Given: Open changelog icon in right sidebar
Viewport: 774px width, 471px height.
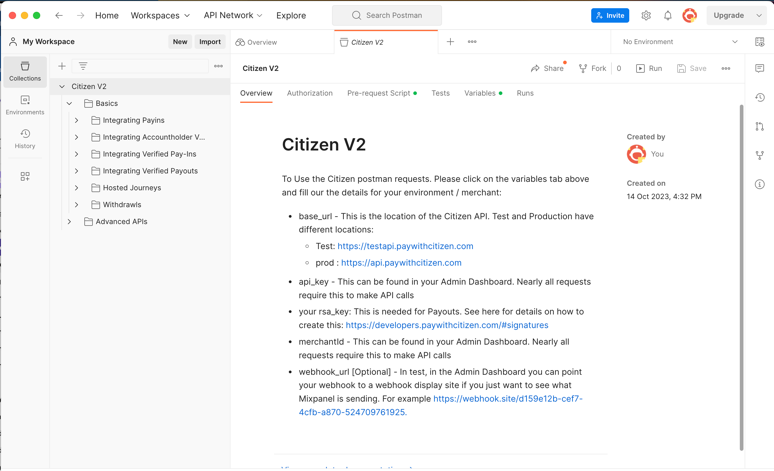Looking at the screenshot, I should coord(760,97).
